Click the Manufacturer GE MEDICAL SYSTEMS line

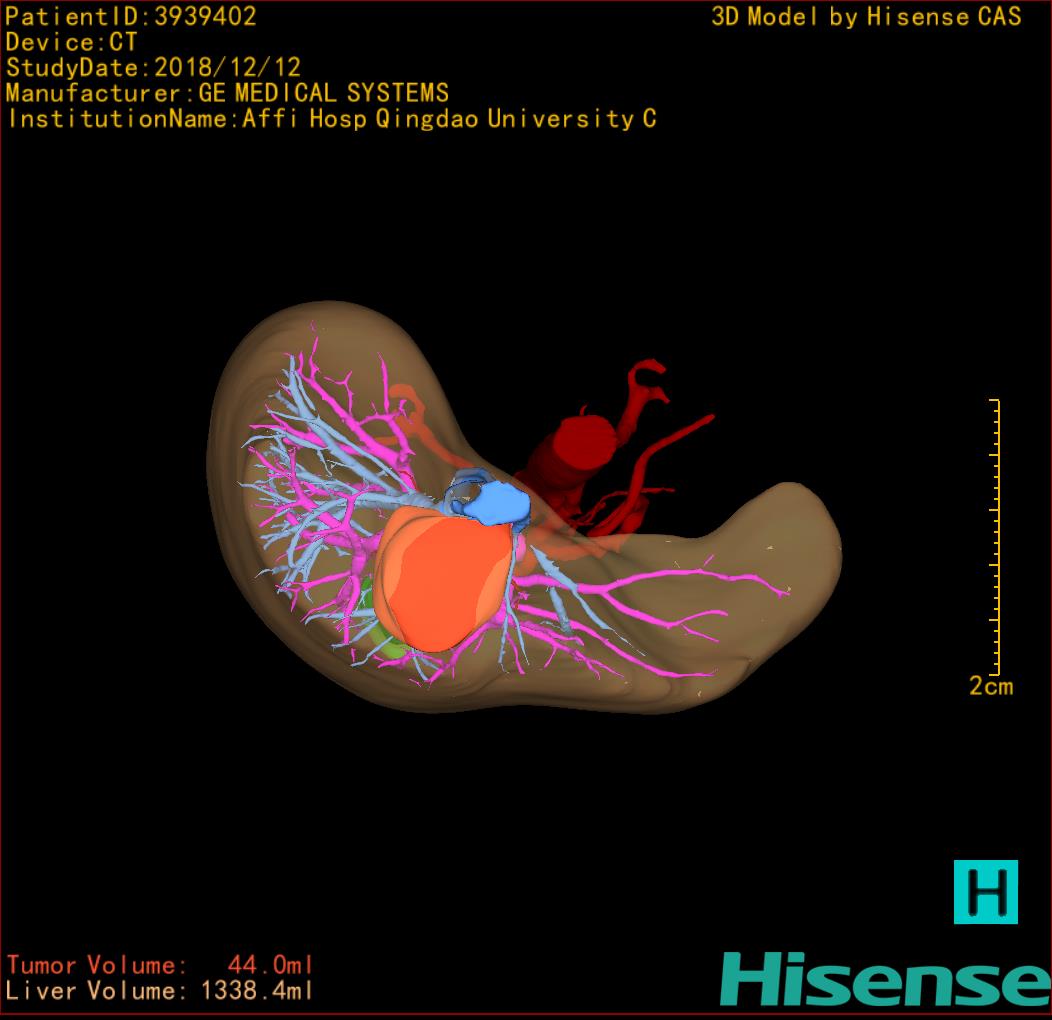pyautogui.click(x=227, y=93)
